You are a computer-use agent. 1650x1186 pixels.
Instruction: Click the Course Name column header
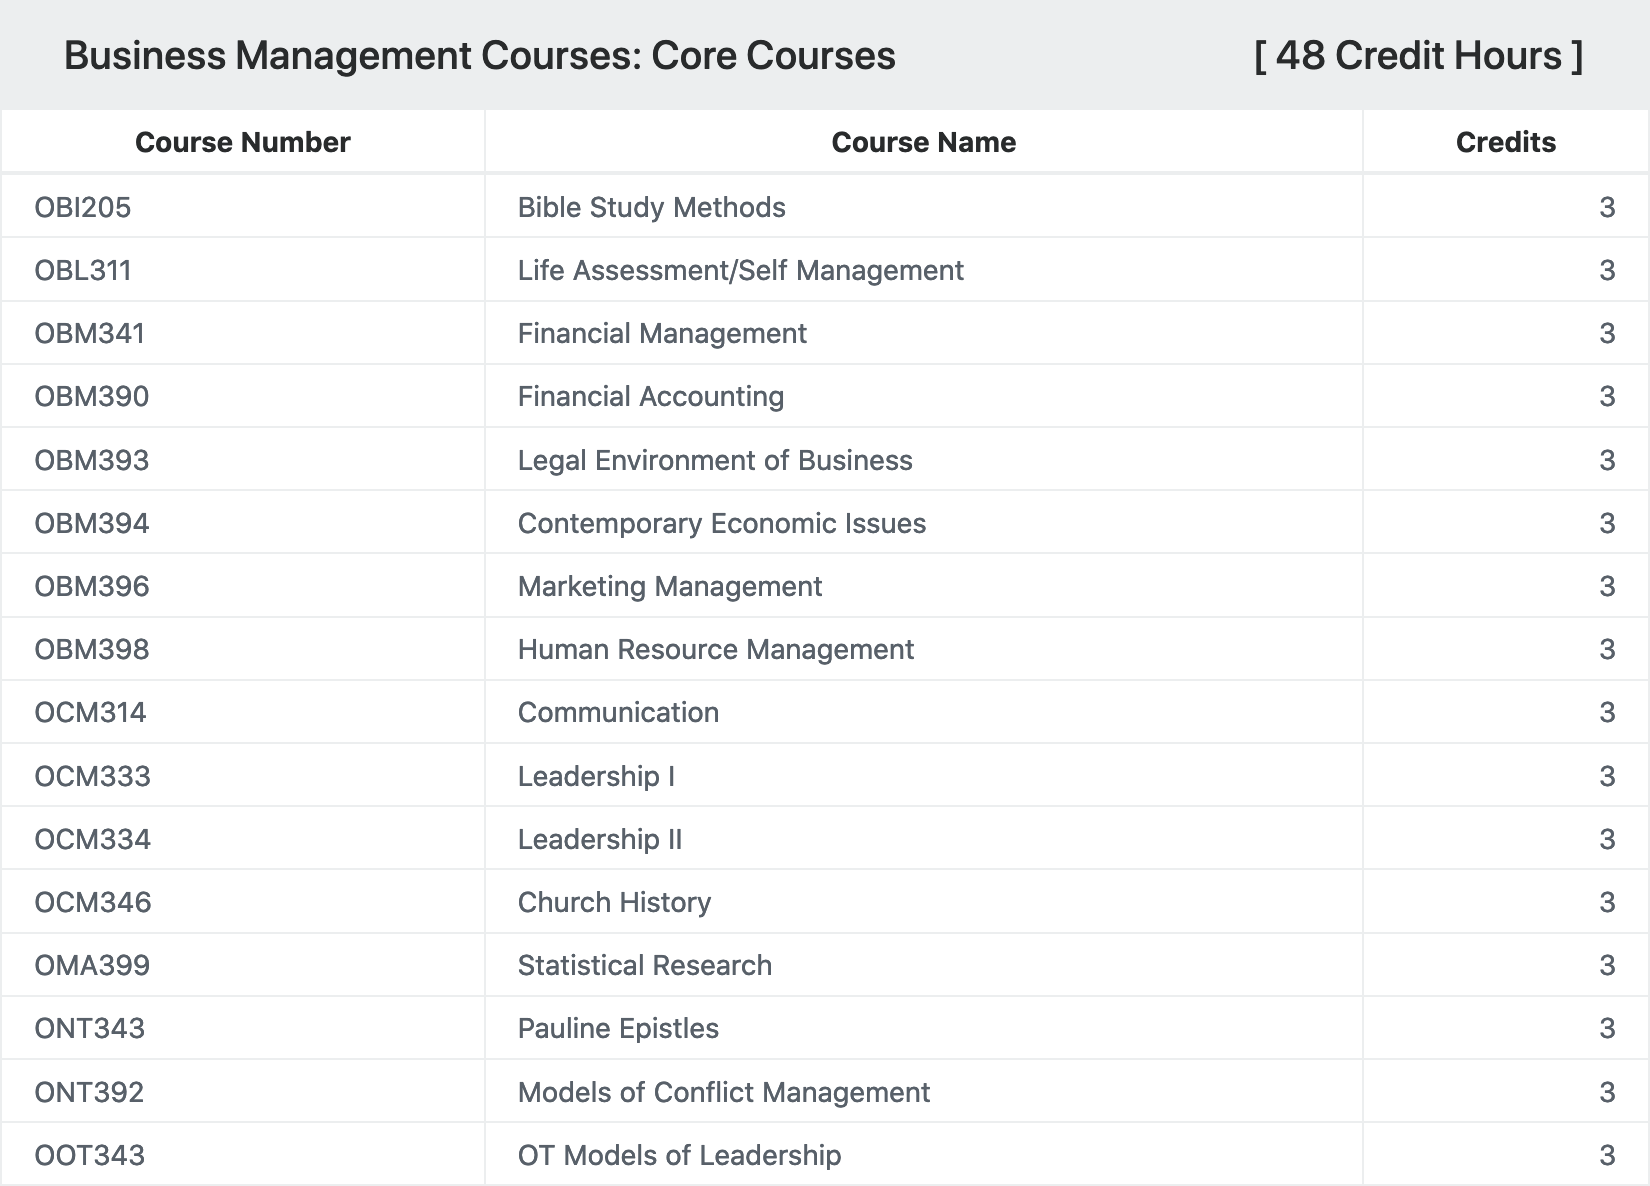point(923,142)
